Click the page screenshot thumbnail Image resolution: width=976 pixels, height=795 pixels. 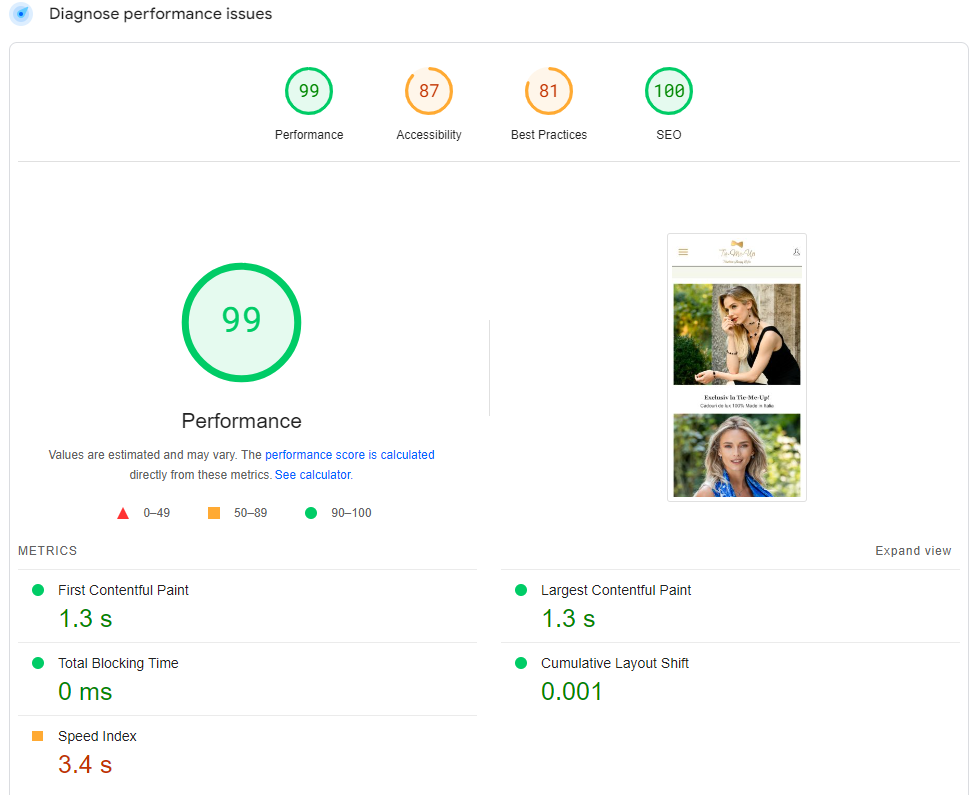(737, 367)
